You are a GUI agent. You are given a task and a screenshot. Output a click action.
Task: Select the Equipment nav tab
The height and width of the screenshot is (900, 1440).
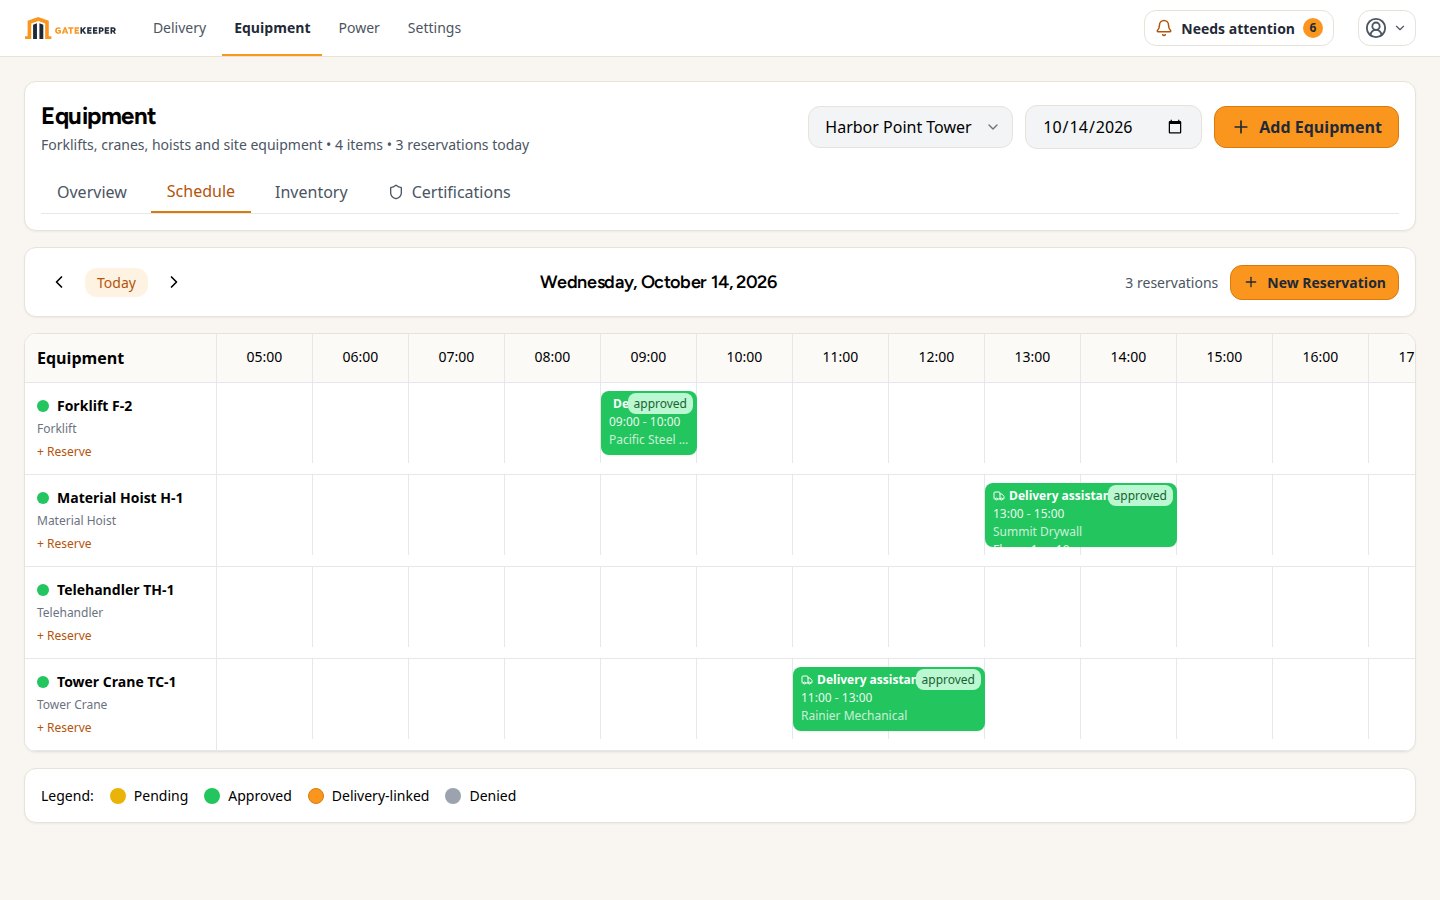tap(272, 28)
